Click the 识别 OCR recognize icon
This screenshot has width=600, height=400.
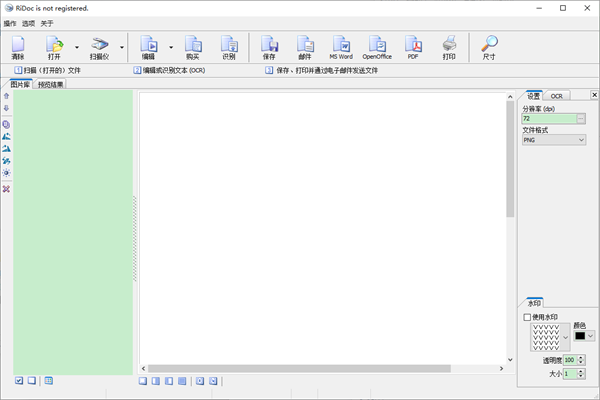point(229,46)
